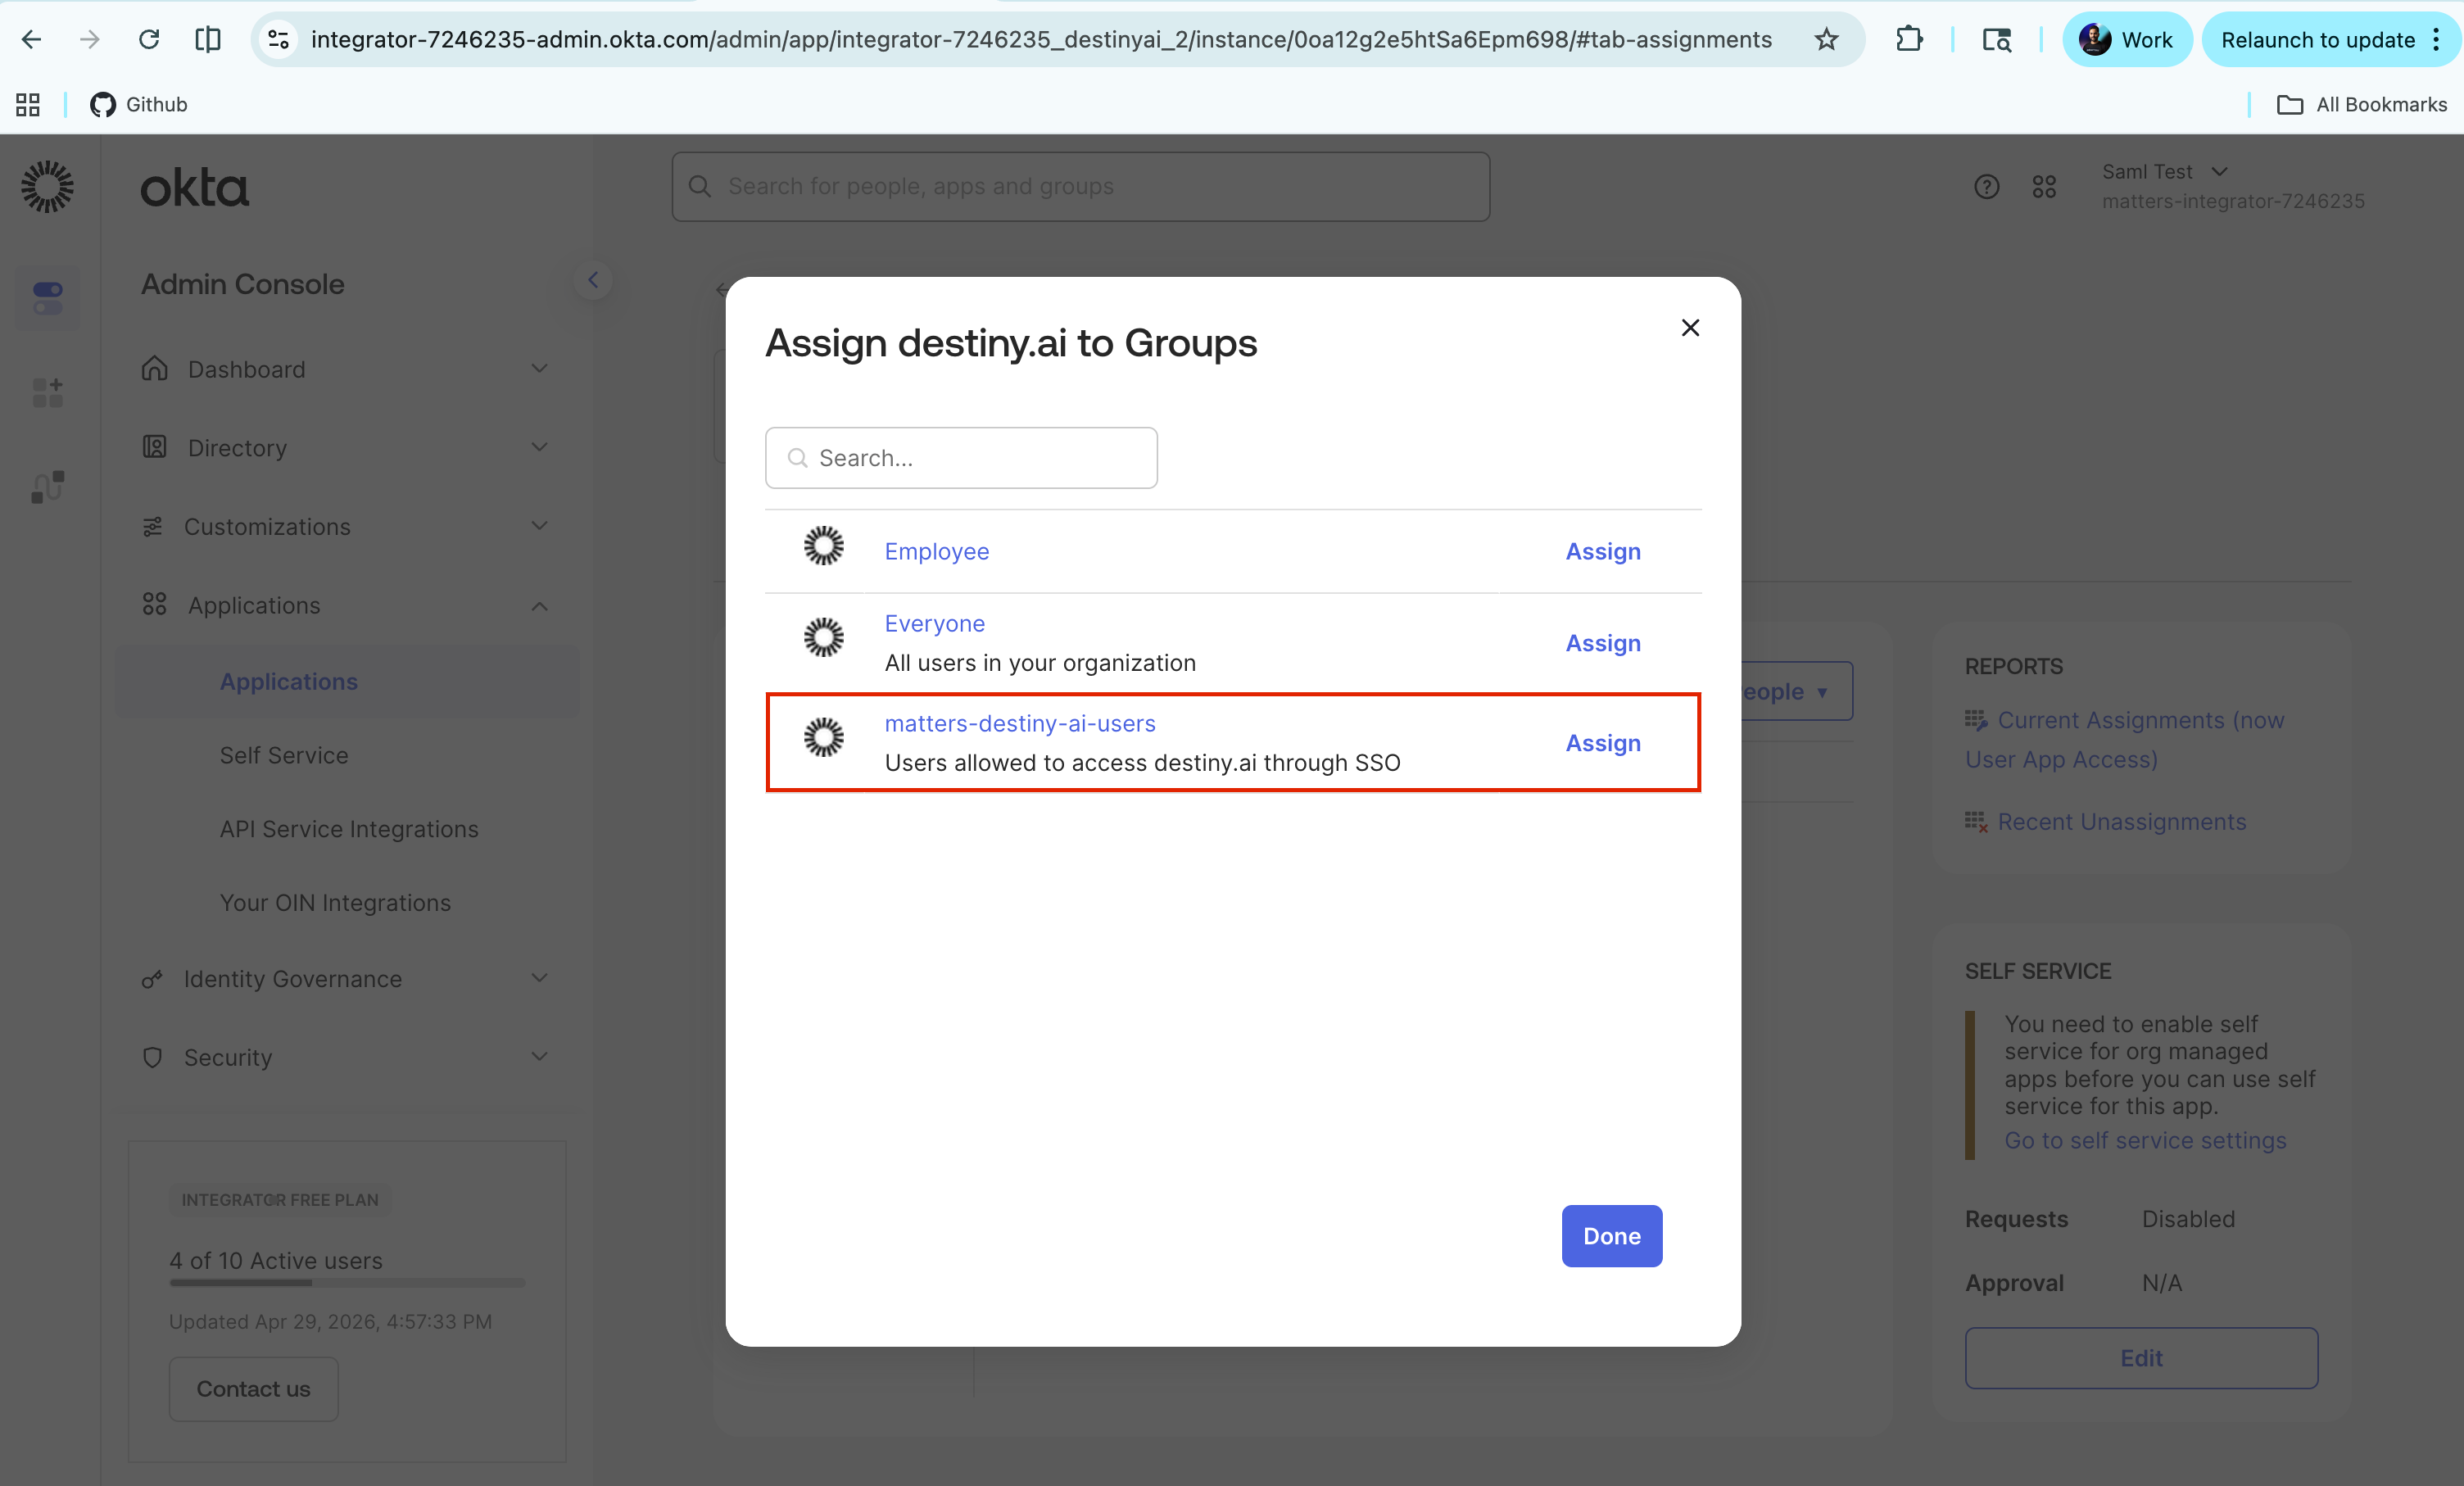Open Recent Unassignments report link
Viewport: 2464px width, 1486px height.
coord(2121,822)
